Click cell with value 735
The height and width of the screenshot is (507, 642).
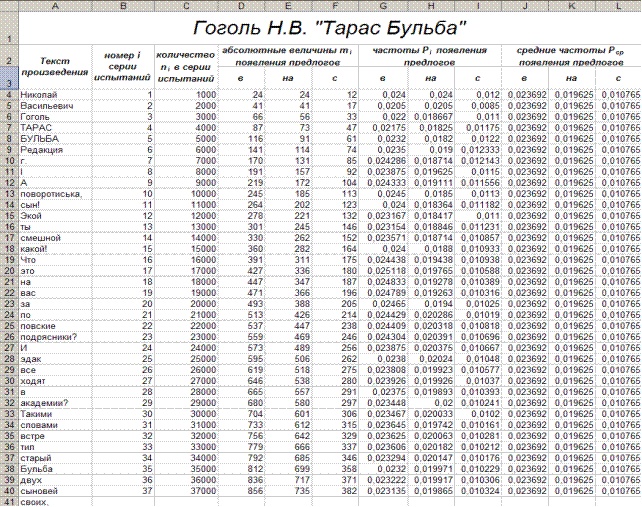coord(288,491)
